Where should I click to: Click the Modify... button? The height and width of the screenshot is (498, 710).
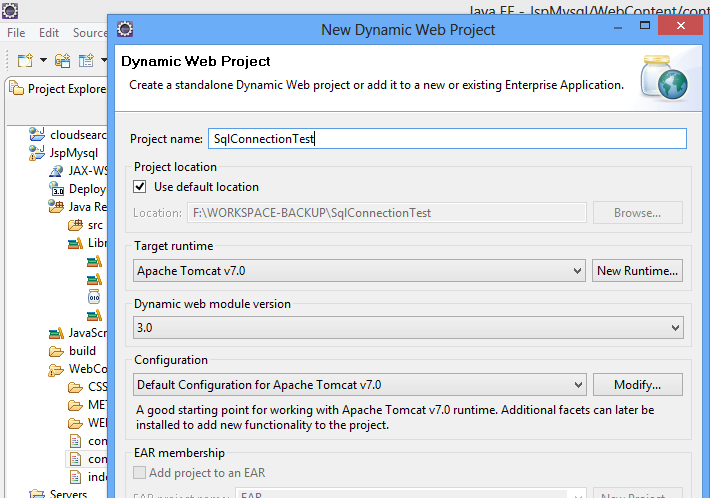pyautogui.click(x=638, y=385)
